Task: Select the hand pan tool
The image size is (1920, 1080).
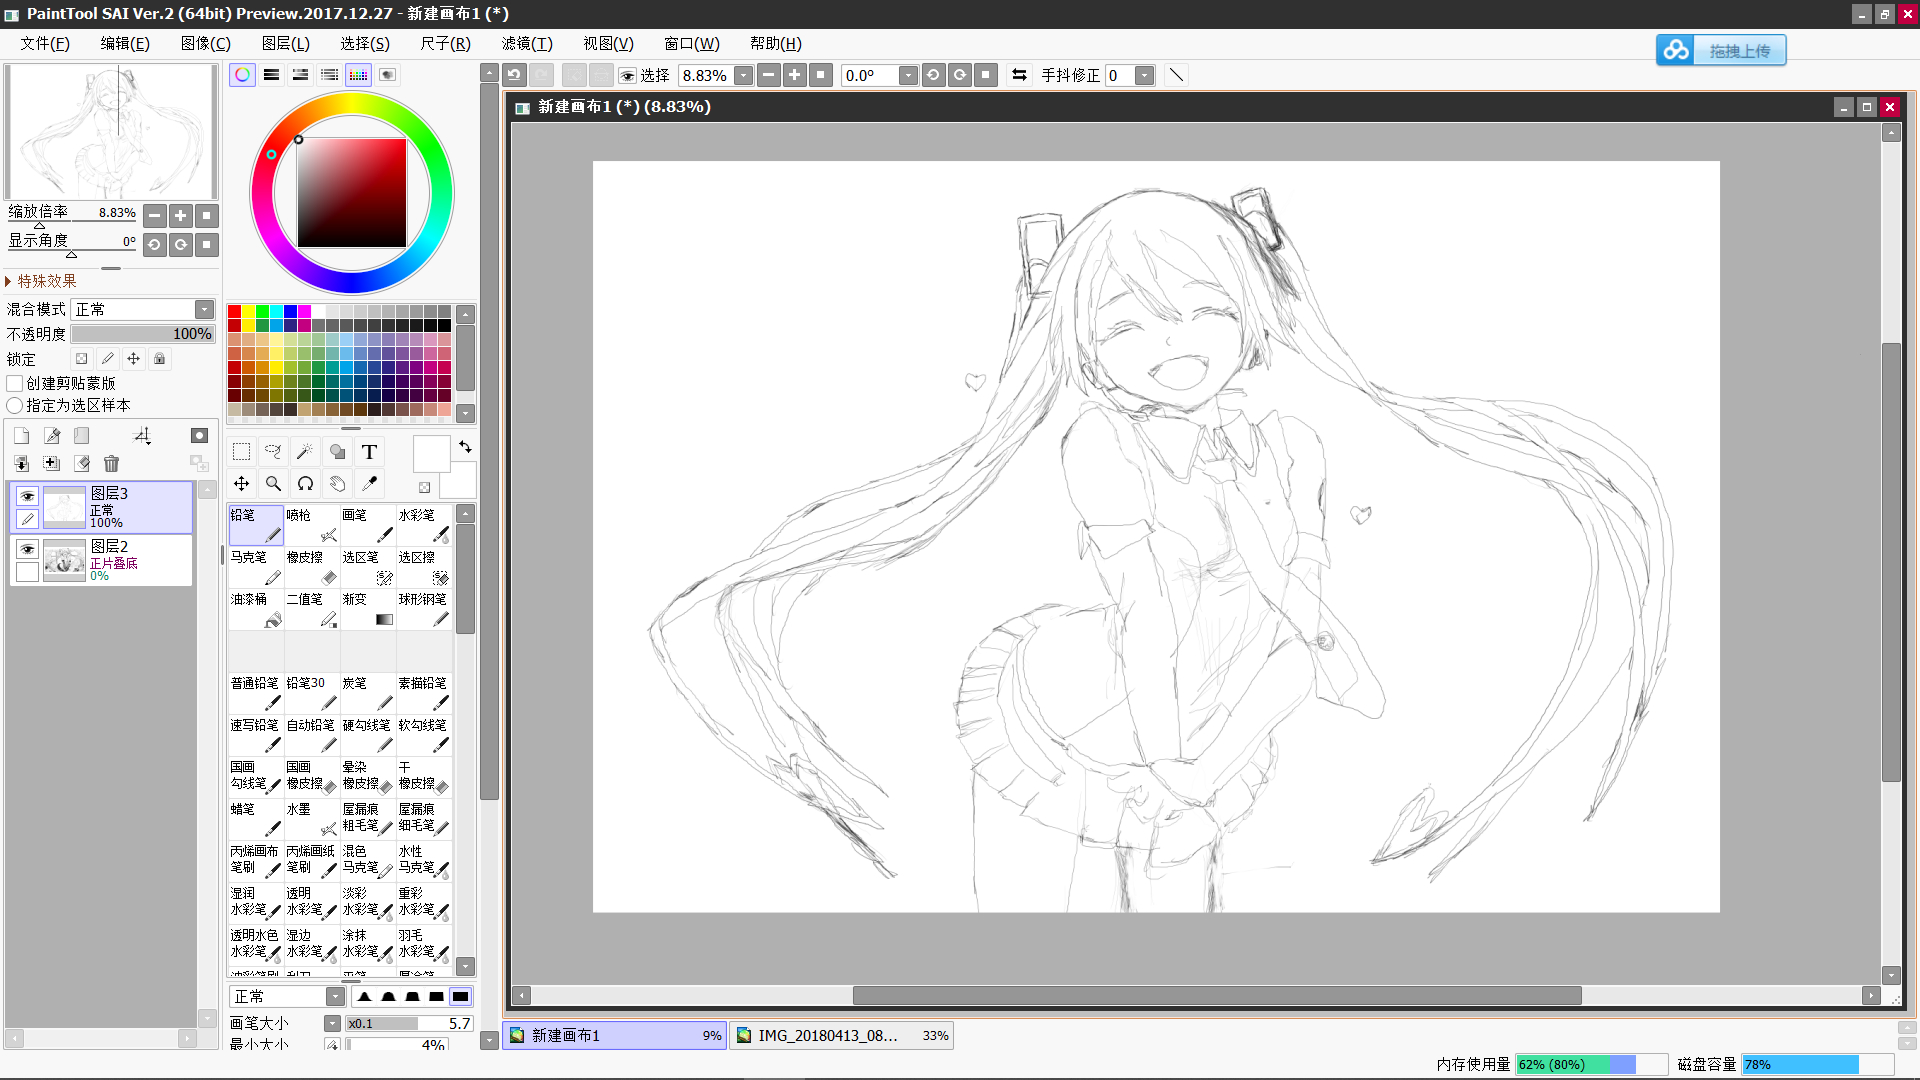Action: (x=337, y=484)
